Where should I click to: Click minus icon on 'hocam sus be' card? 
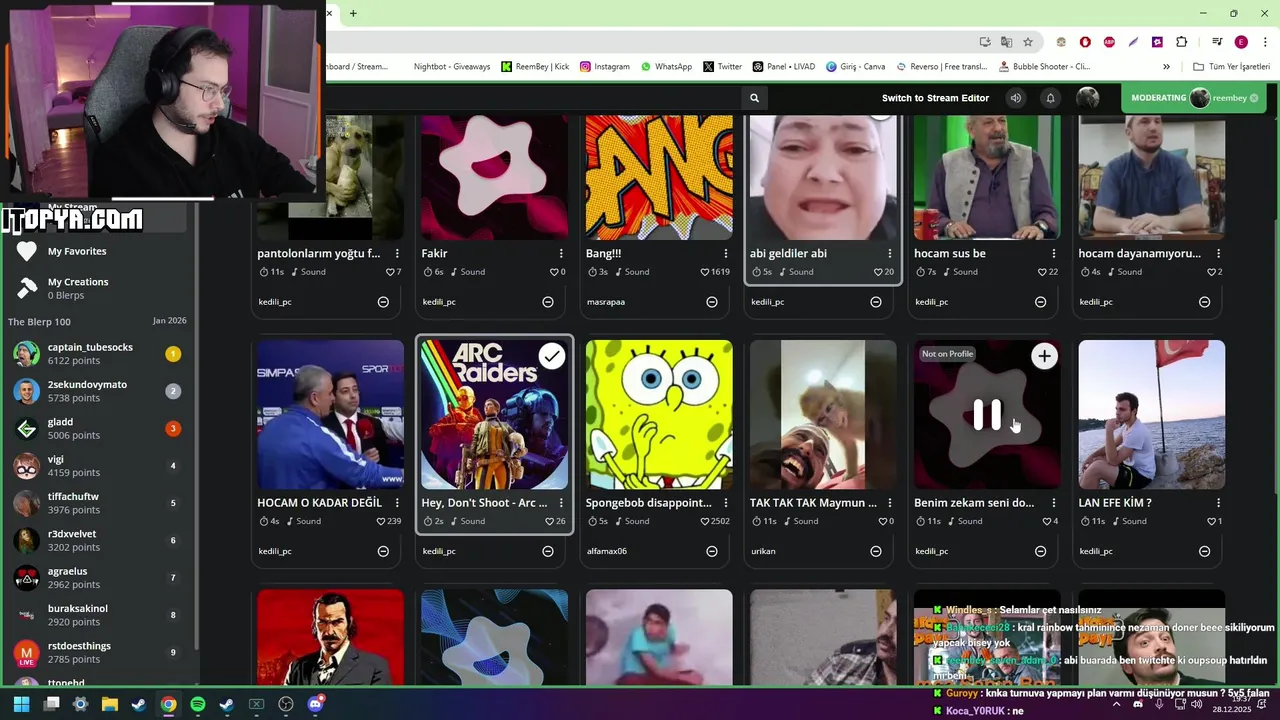point(1040,302)
